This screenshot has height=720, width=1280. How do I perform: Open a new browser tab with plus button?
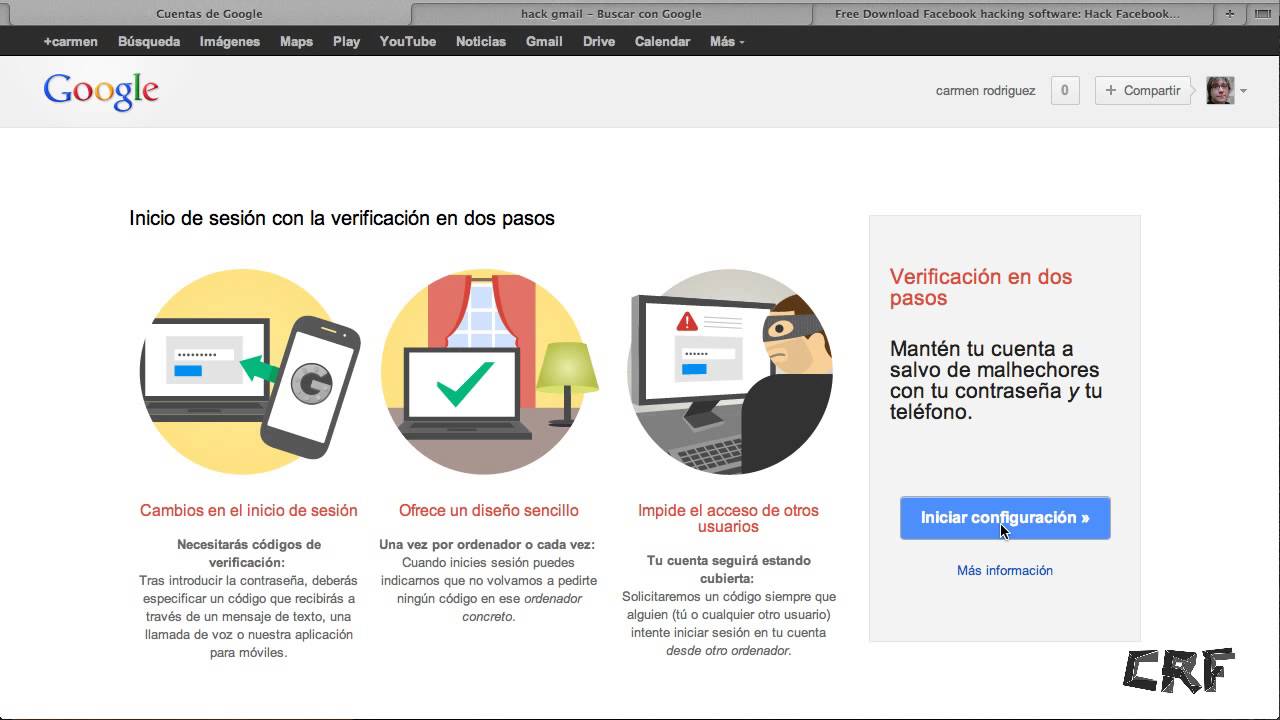click(x=1229, y=14)
